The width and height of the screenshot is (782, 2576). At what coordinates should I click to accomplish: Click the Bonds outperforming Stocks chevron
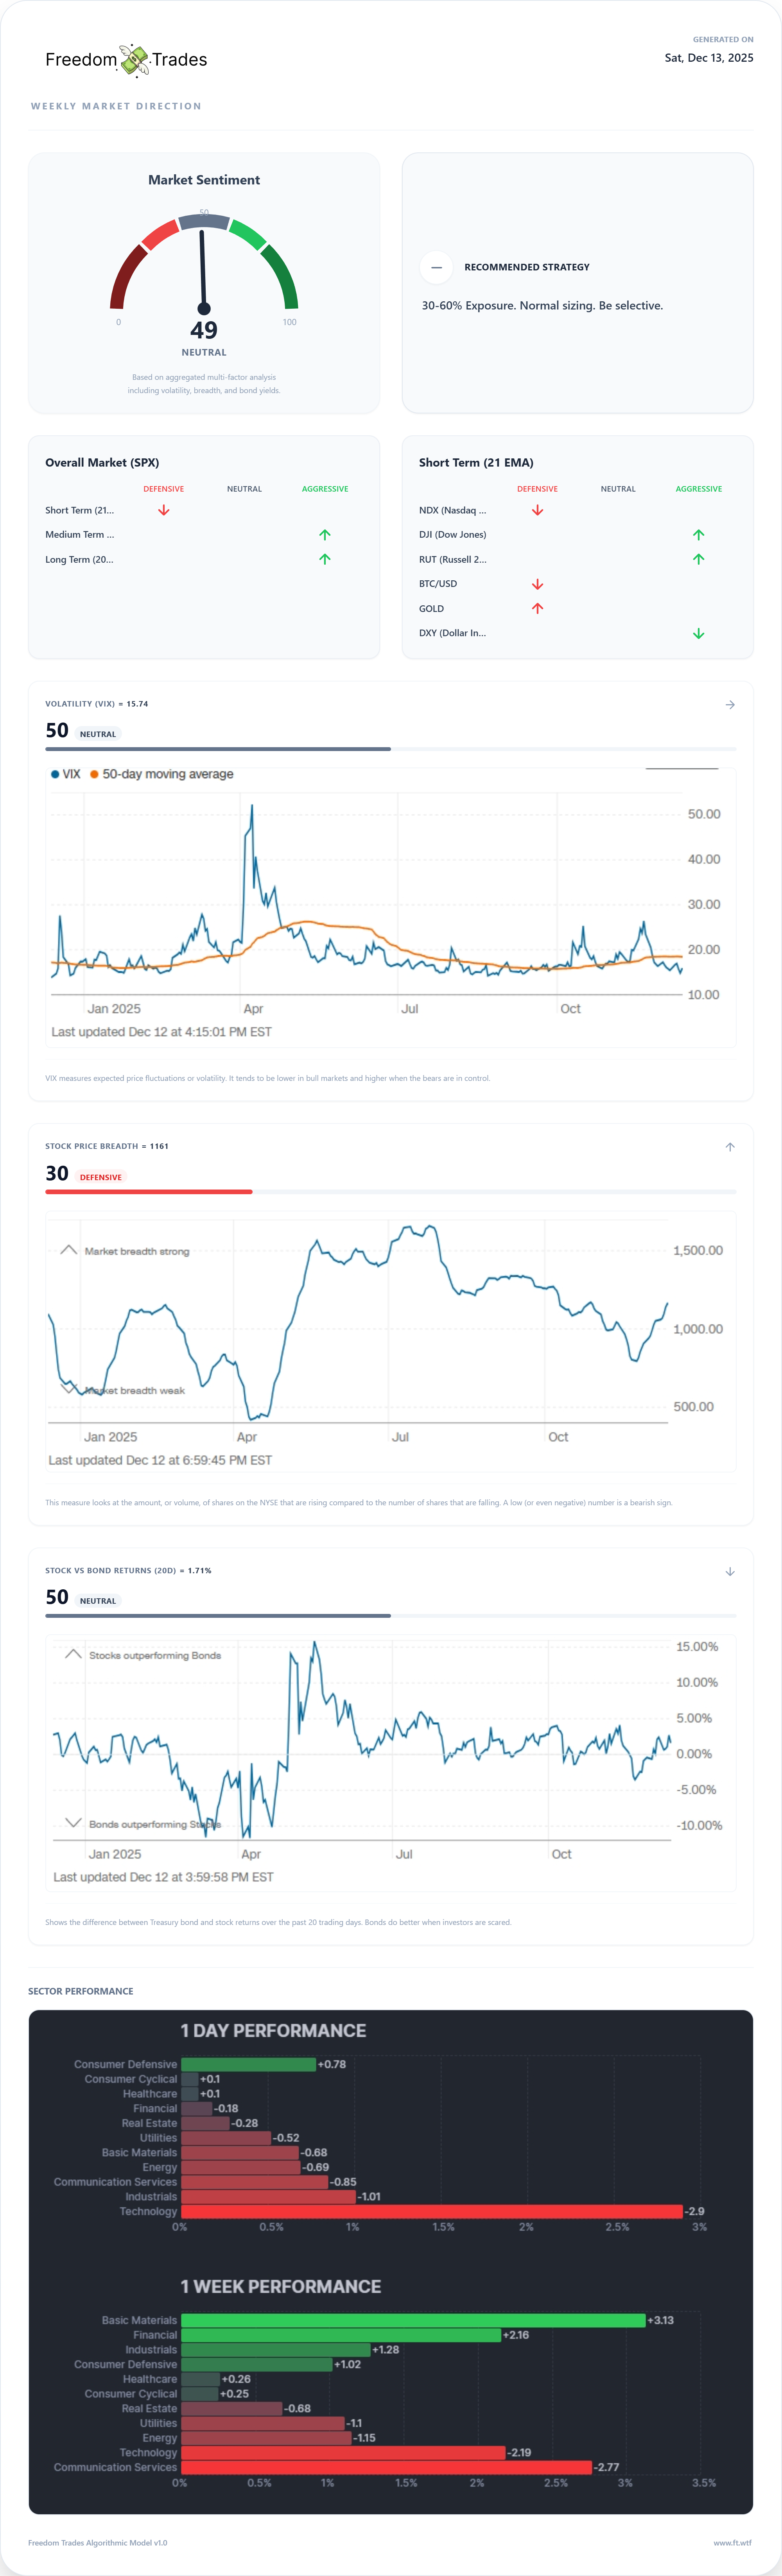(x=73, y=1823)
